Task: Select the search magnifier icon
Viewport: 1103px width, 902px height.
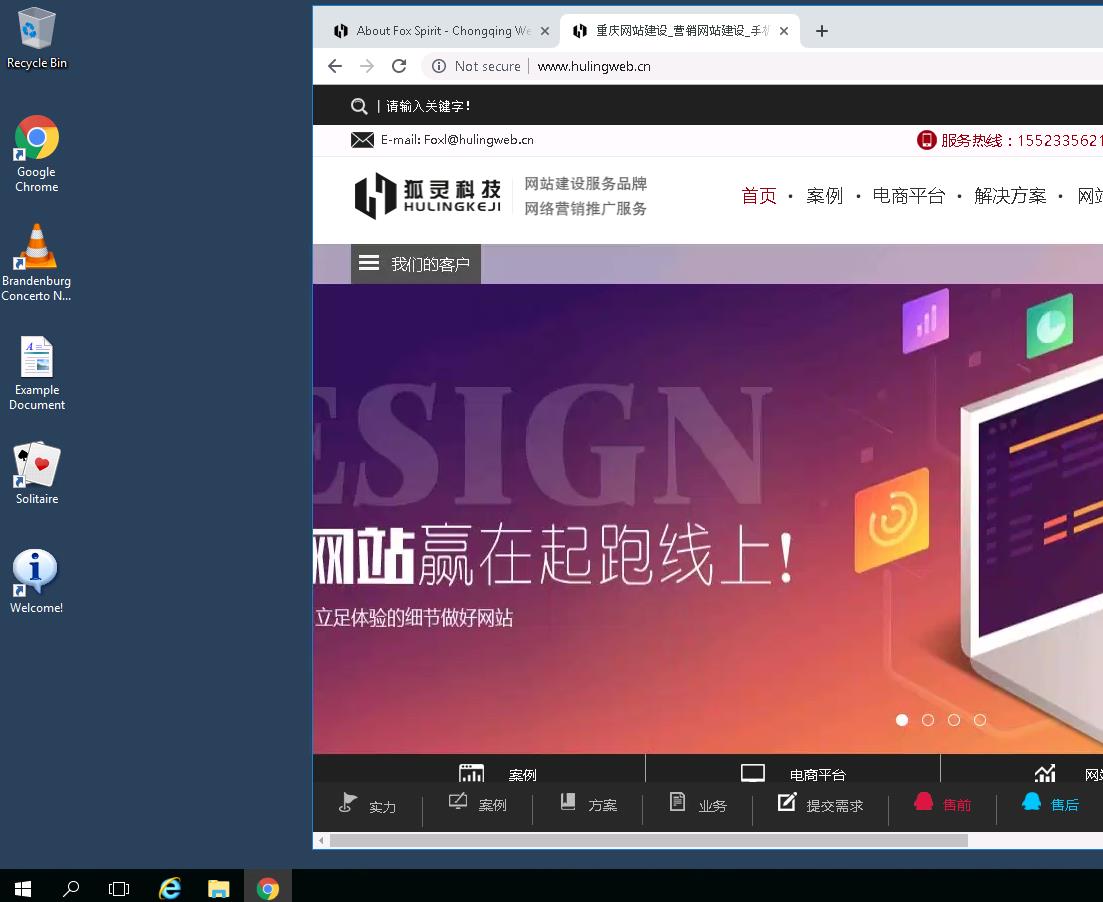Action: pos(359,105)
